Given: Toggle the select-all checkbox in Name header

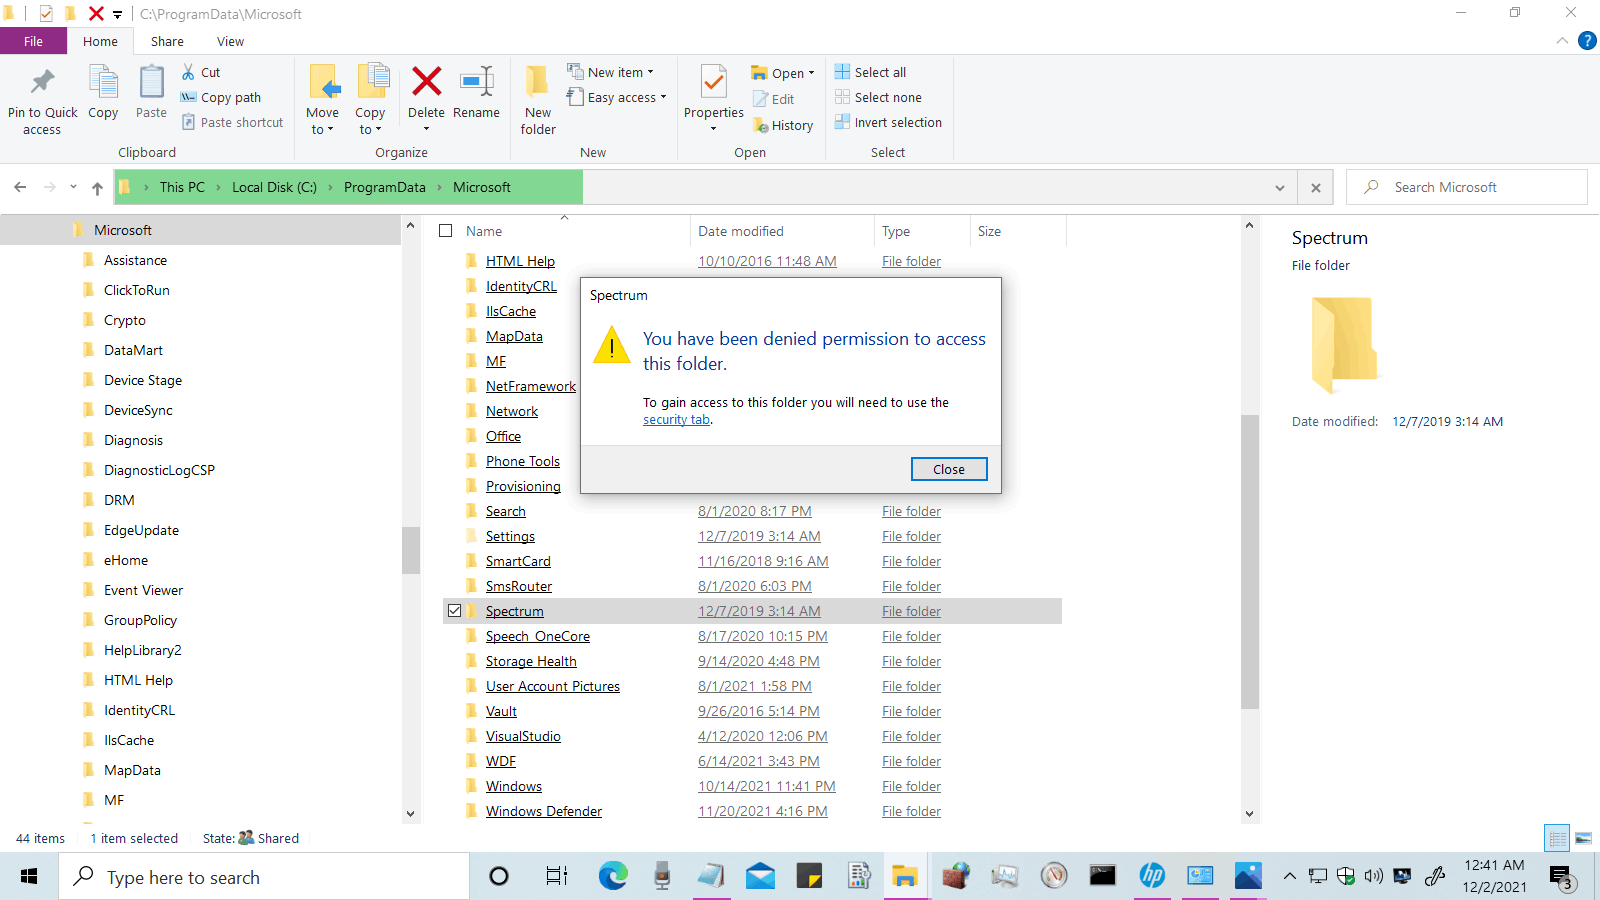Looking at the screenshot, I should coord(446,231).
